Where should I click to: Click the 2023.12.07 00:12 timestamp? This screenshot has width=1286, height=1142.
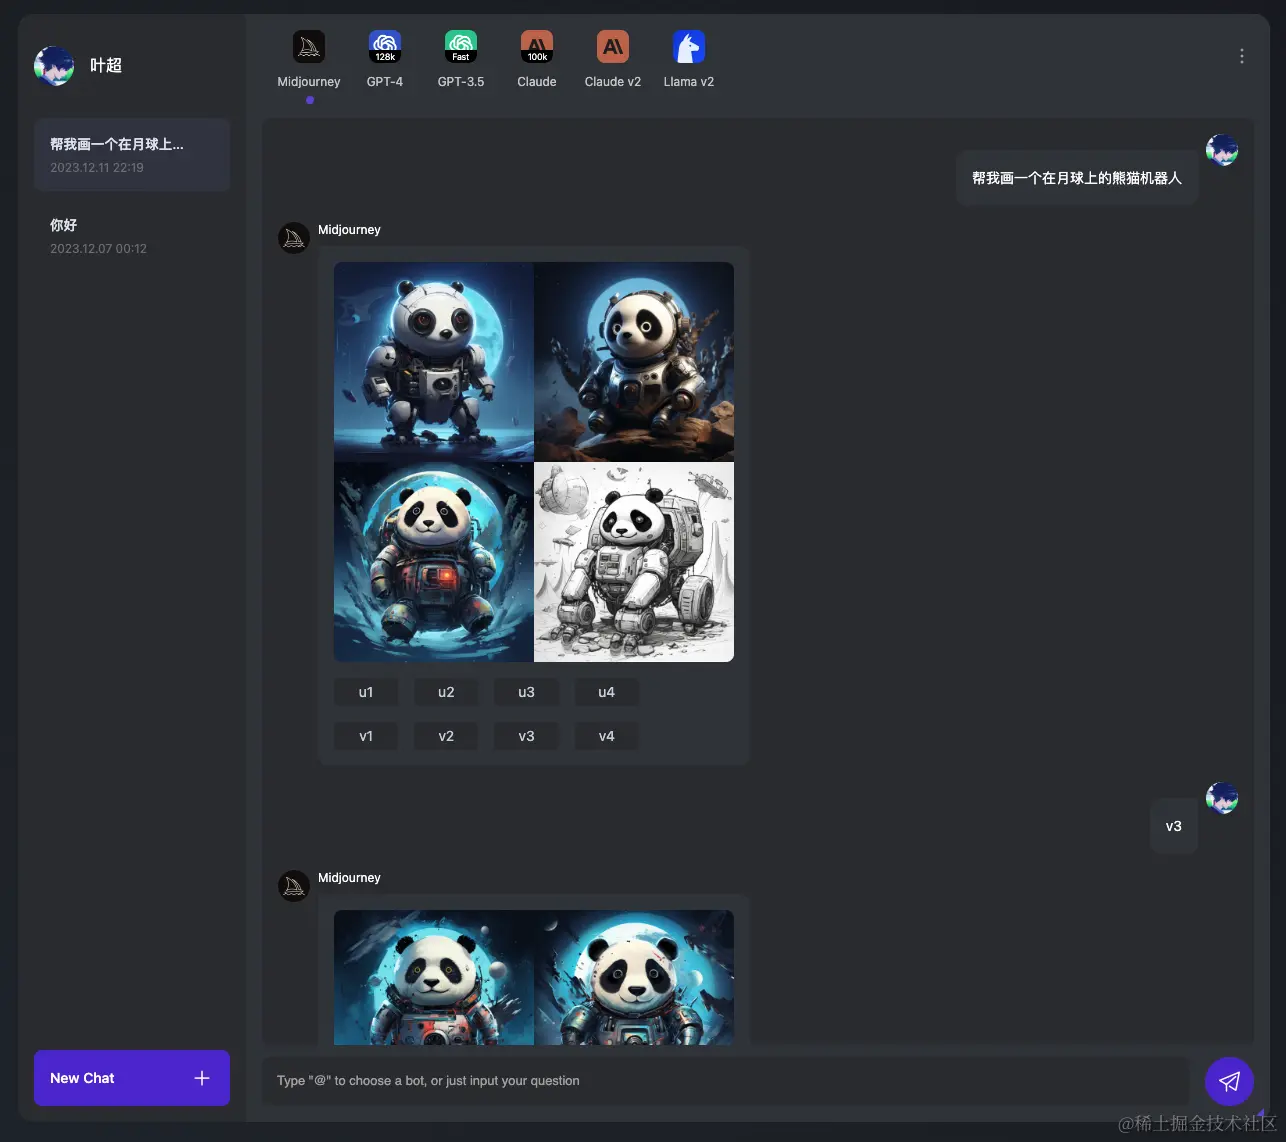tap(98, 249)
